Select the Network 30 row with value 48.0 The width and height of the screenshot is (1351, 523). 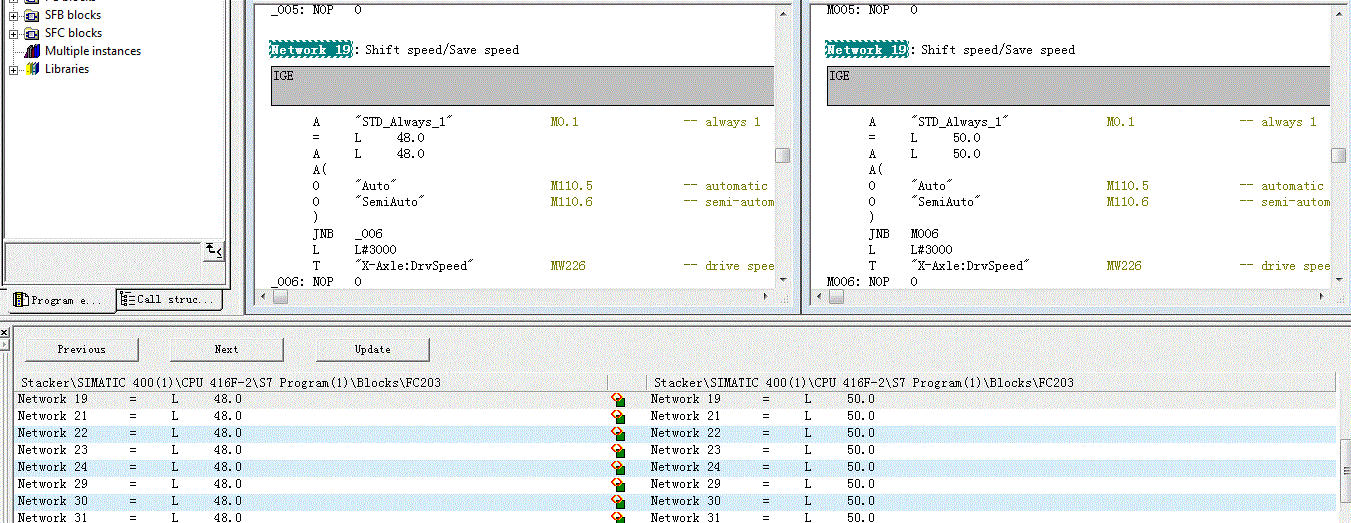tap(312, 501)
